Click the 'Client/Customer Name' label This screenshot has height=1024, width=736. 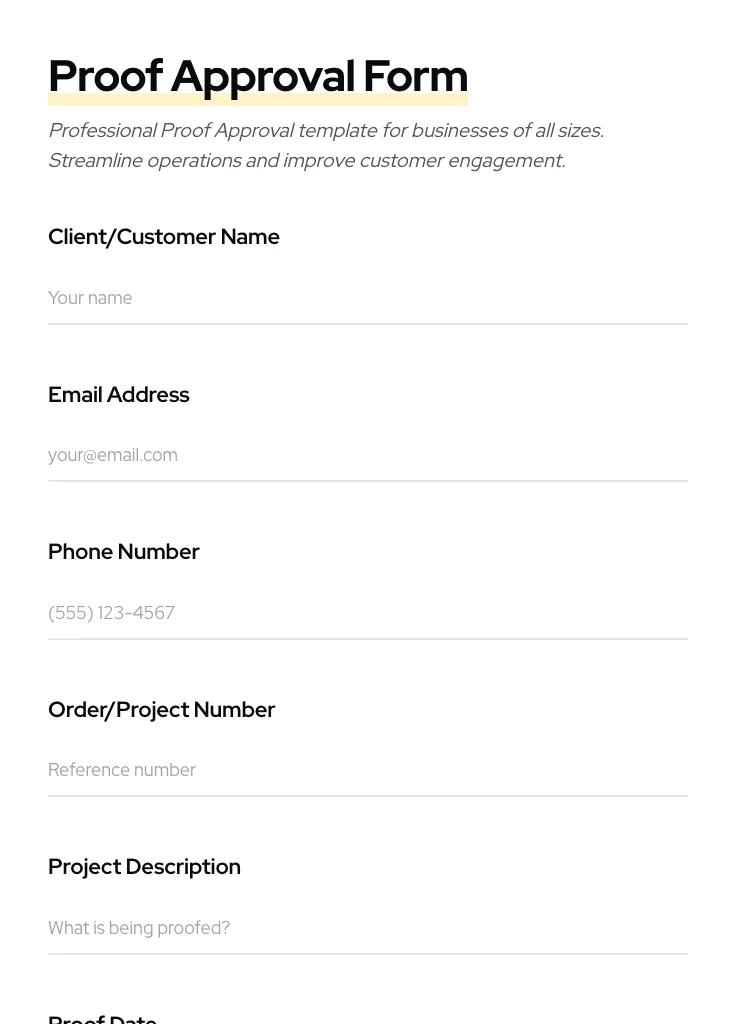point(164,237)
